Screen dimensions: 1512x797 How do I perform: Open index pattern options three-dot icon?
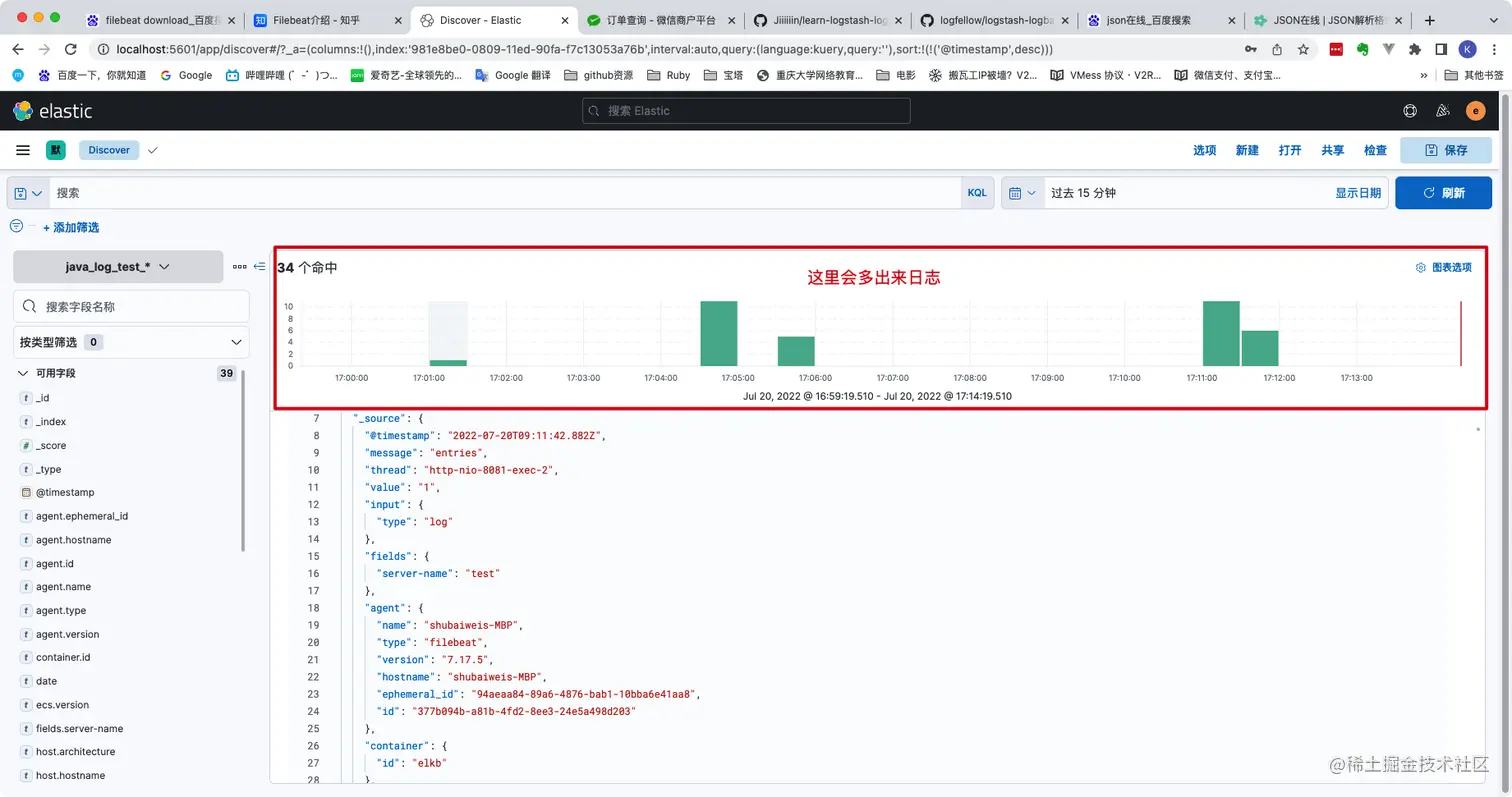click(x=239, y=267)
